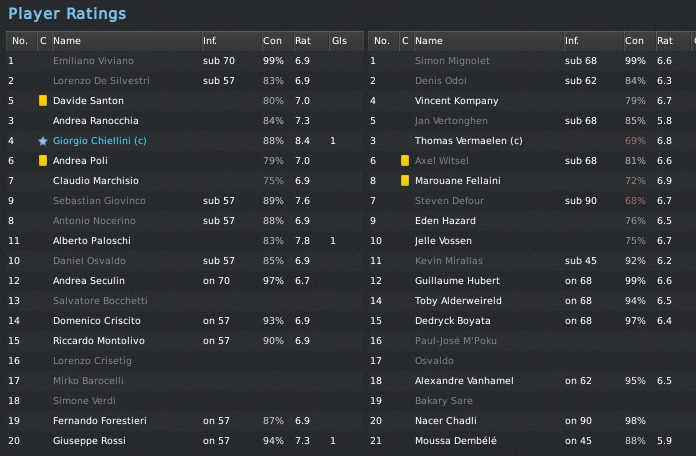Sort left table by Con column
This screenshot has height=456, width=696.
[272, 41]
